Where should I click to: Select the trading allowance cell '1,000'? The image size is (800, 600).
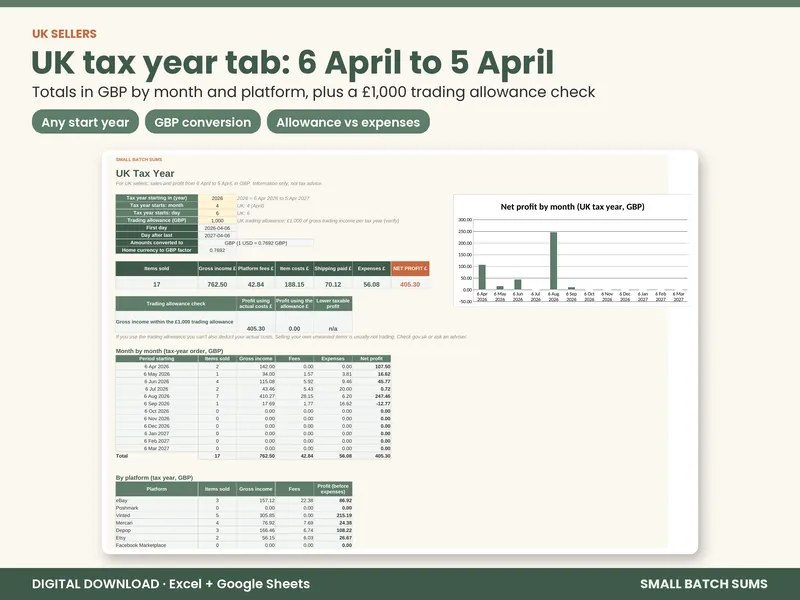[217, 220]
